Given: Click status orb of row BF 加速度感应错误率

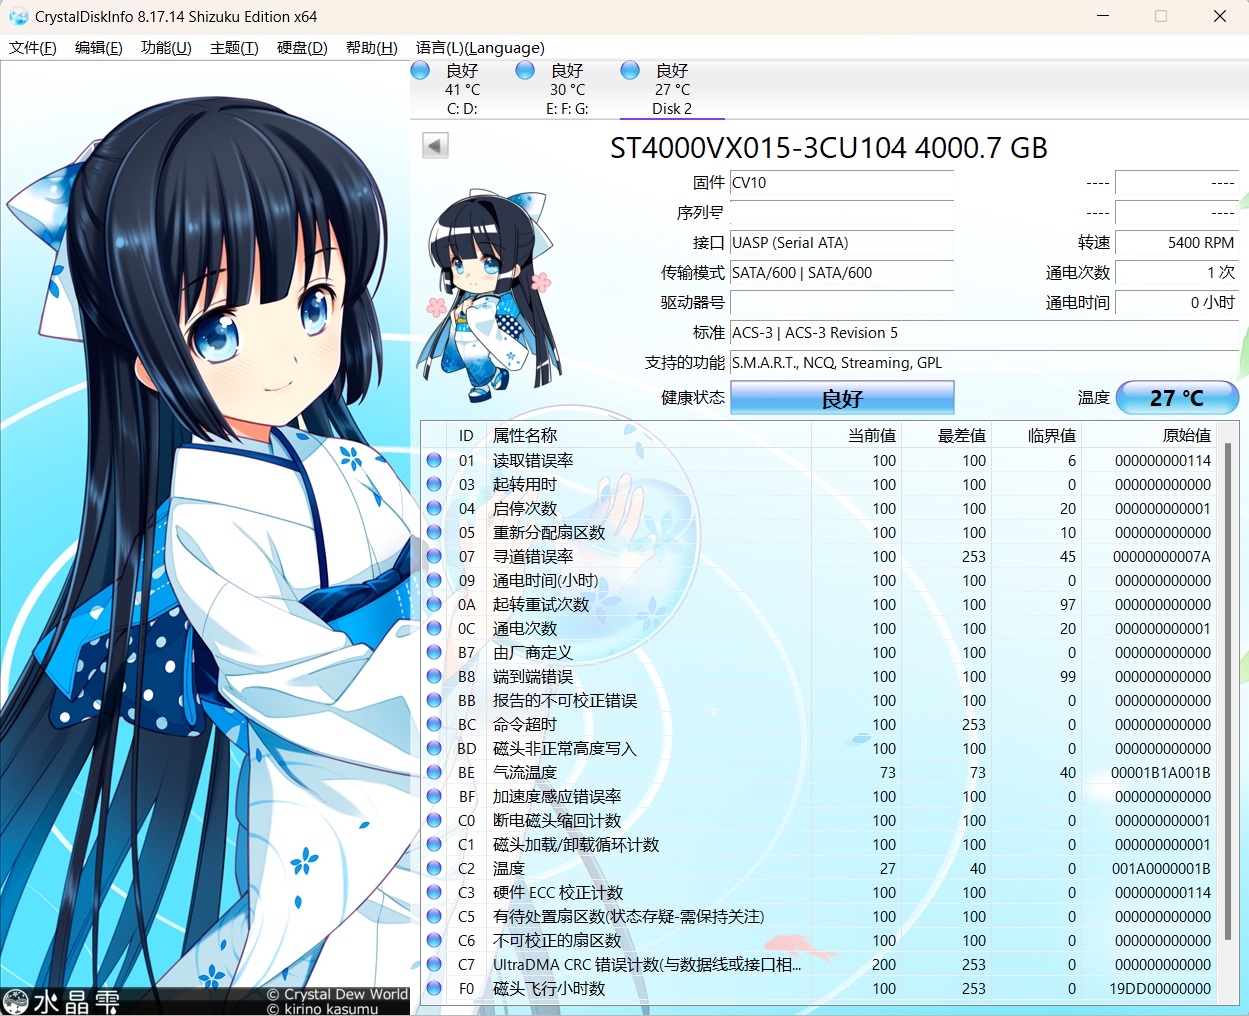Looking at the screenshot, I should coord(434,796).
